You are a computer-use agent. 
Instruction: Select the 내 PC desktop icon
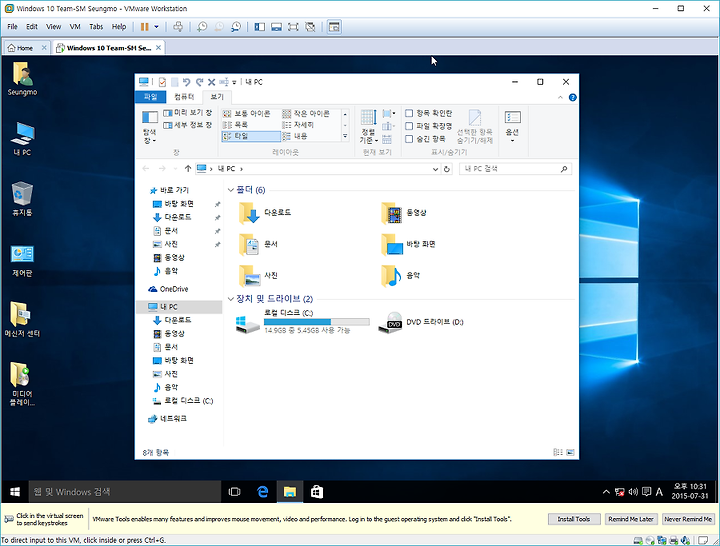pos(22,139)
